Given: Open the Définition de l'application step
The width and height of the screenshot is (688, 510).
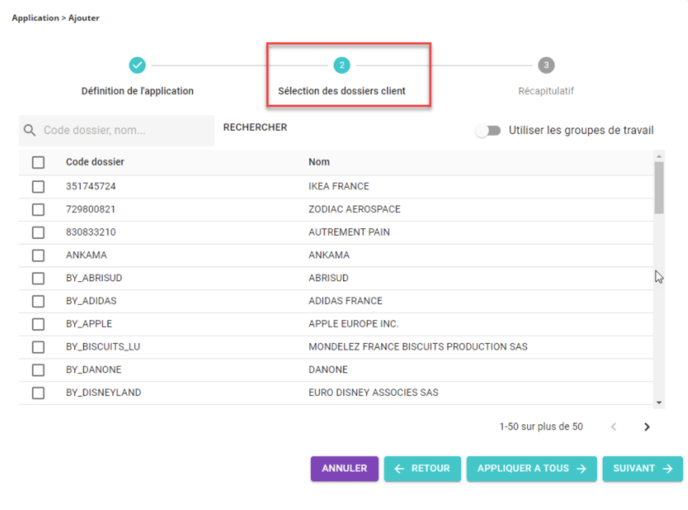Looking at the screenshot, I should (x=137, y=91).
